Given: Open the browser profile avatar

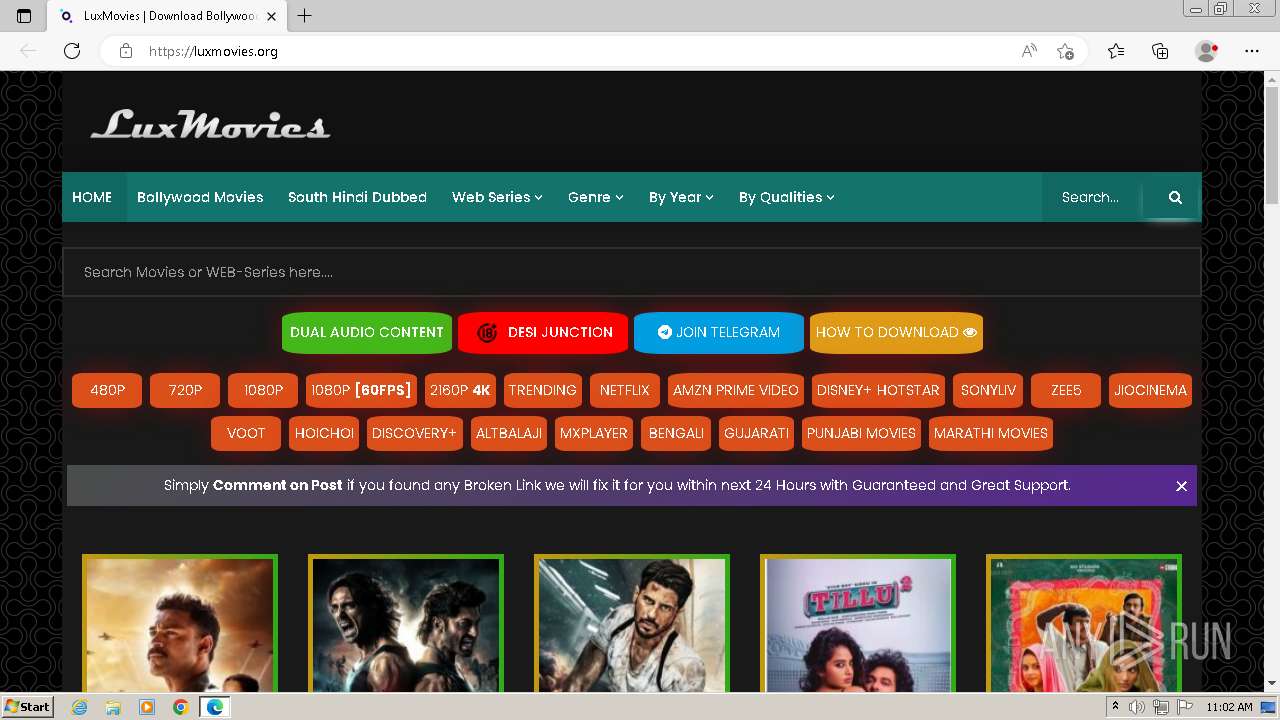Looking at the screenshot, I should 1206,51.
